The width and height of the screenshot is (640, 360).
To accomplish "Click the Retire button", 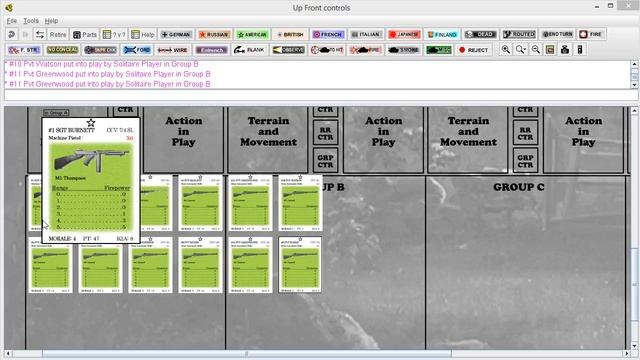I will 58,35.
